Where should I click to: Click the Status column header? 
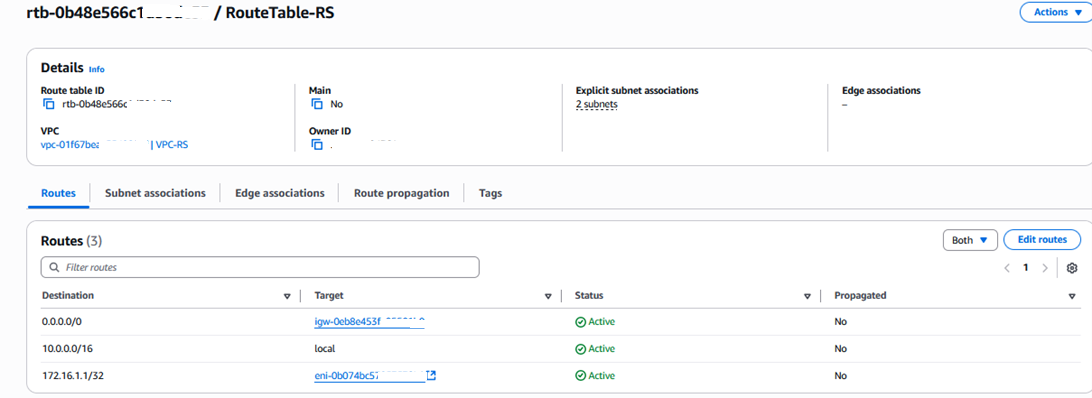coord(589,296)
